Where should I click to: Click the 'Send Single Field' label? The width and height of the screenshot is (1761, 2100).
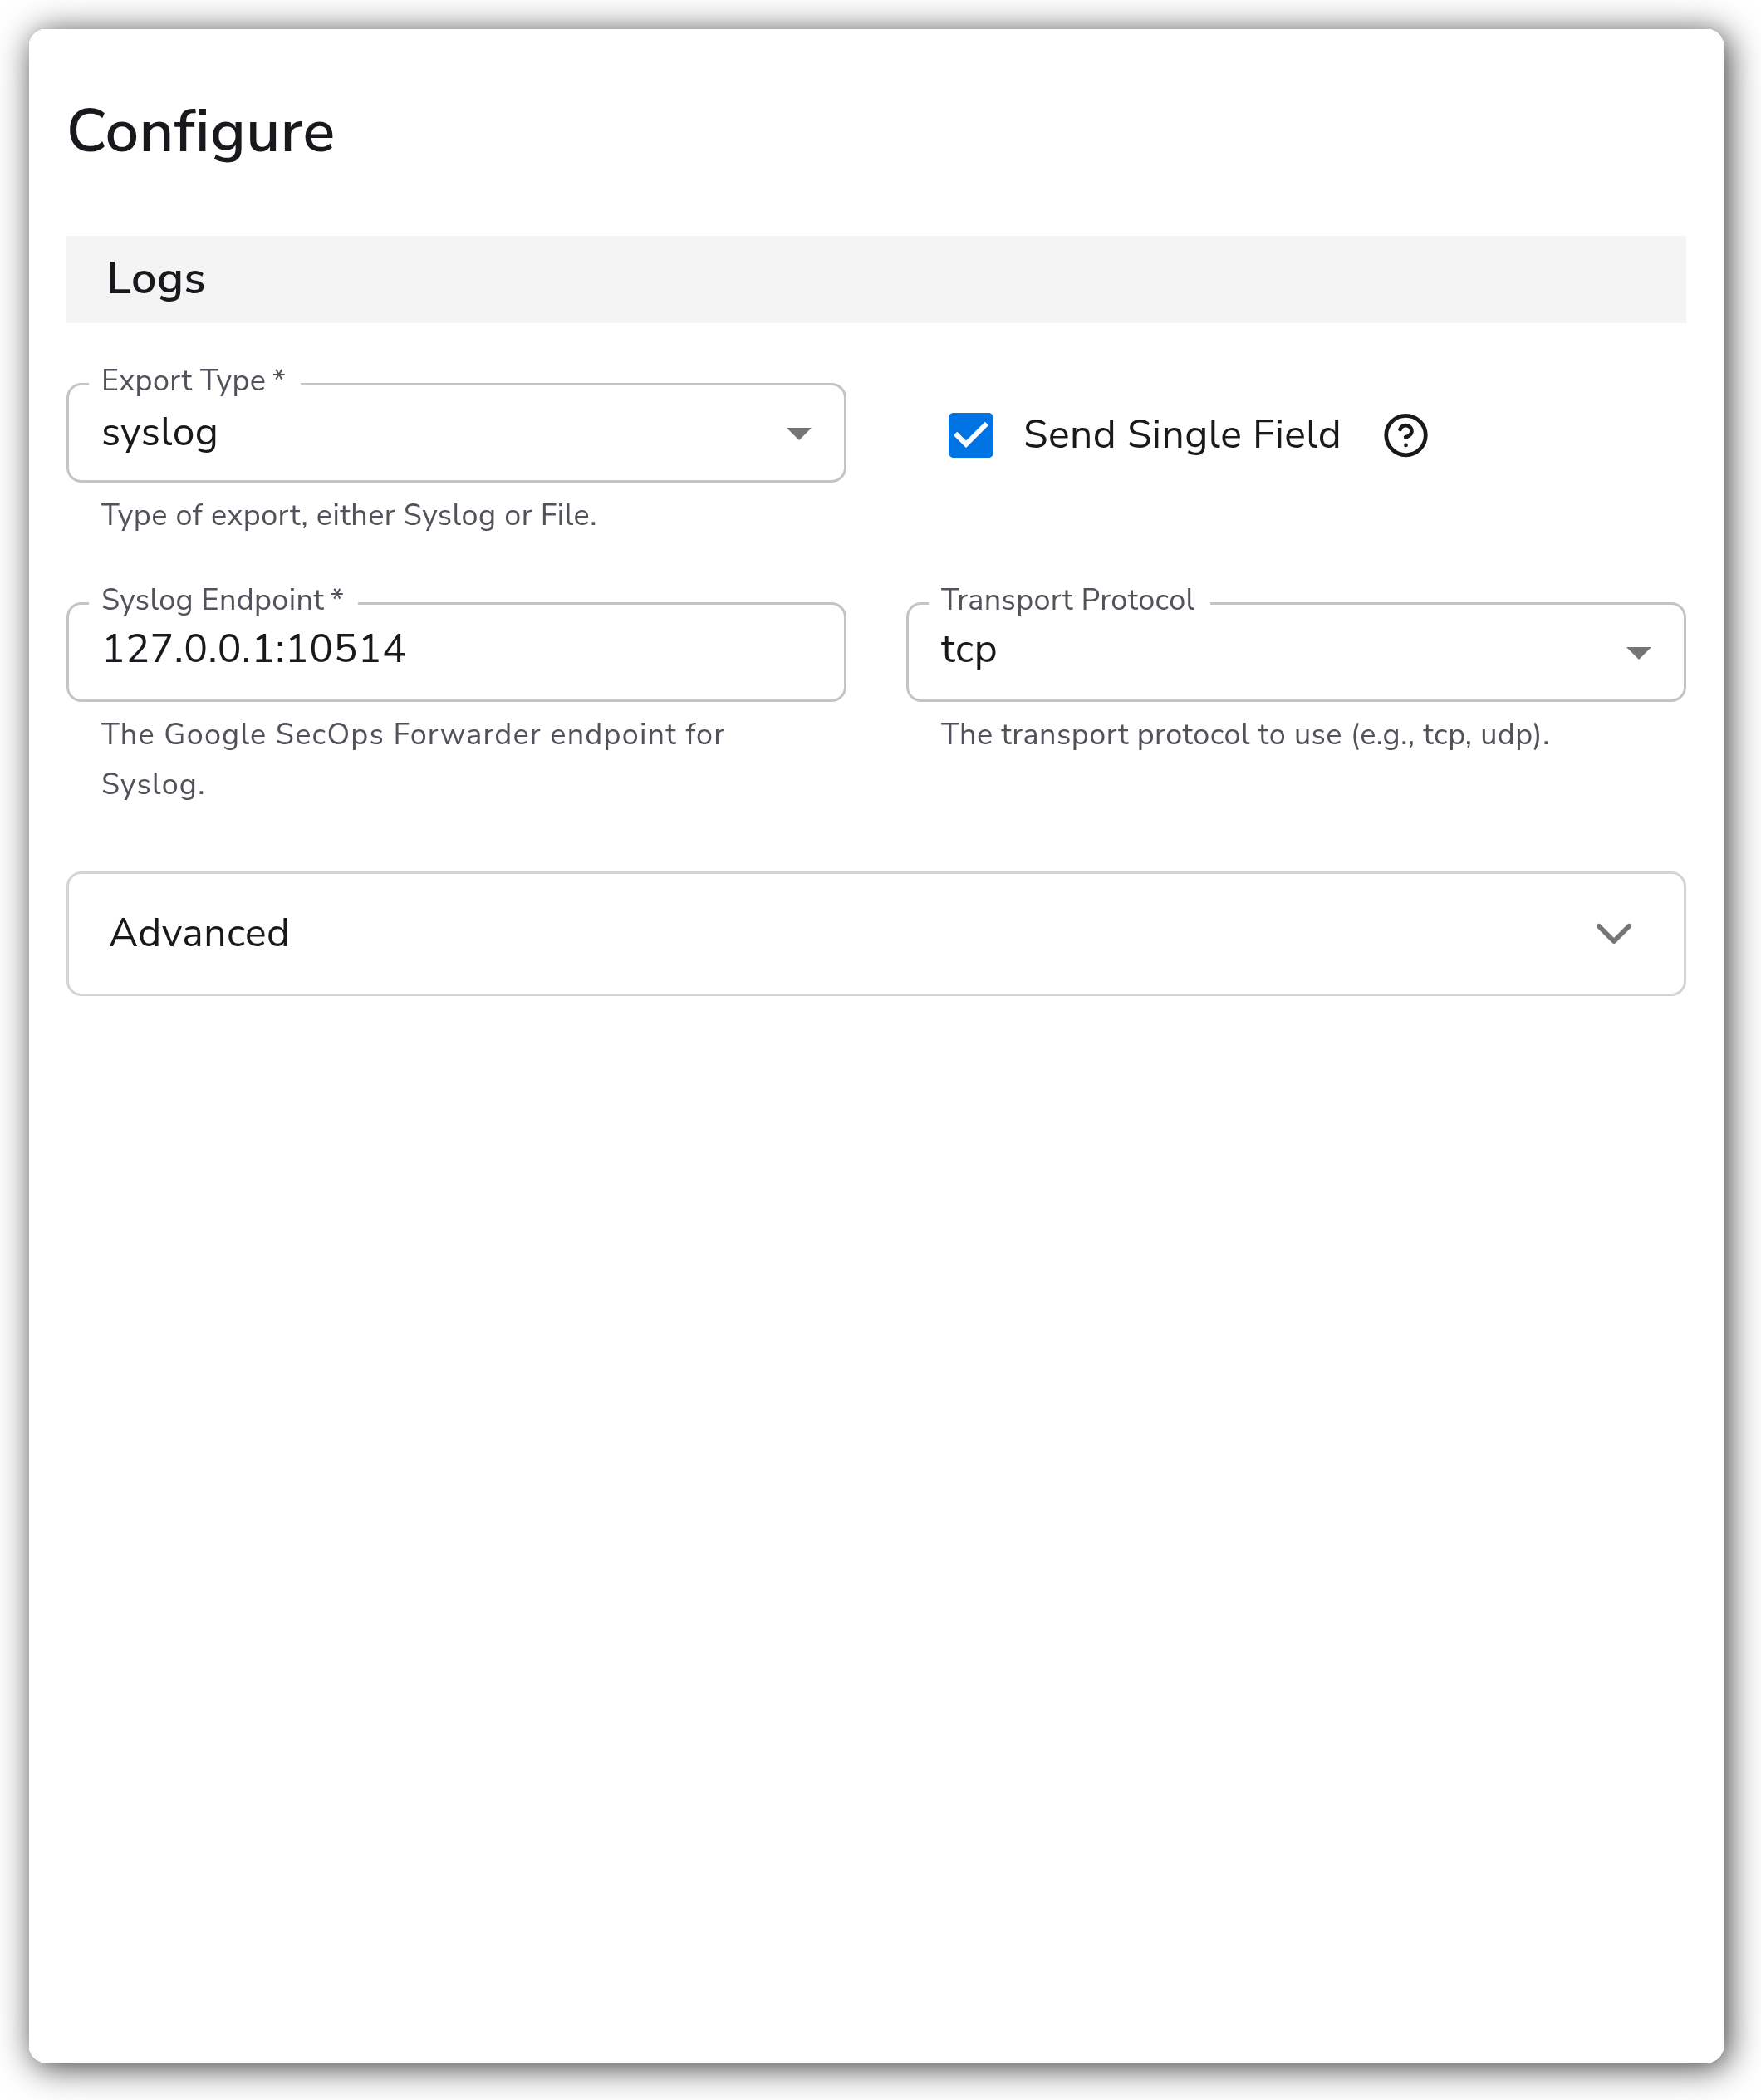click(1181, 435)
